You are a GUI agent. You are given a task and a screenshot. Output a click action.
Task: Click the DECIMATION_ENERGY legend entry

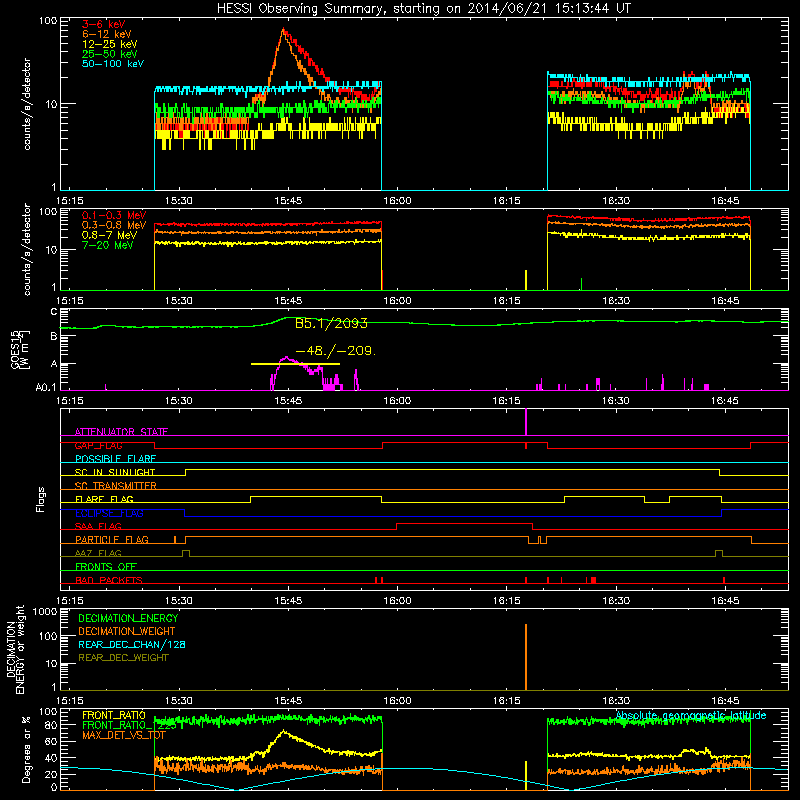(128, 618)
